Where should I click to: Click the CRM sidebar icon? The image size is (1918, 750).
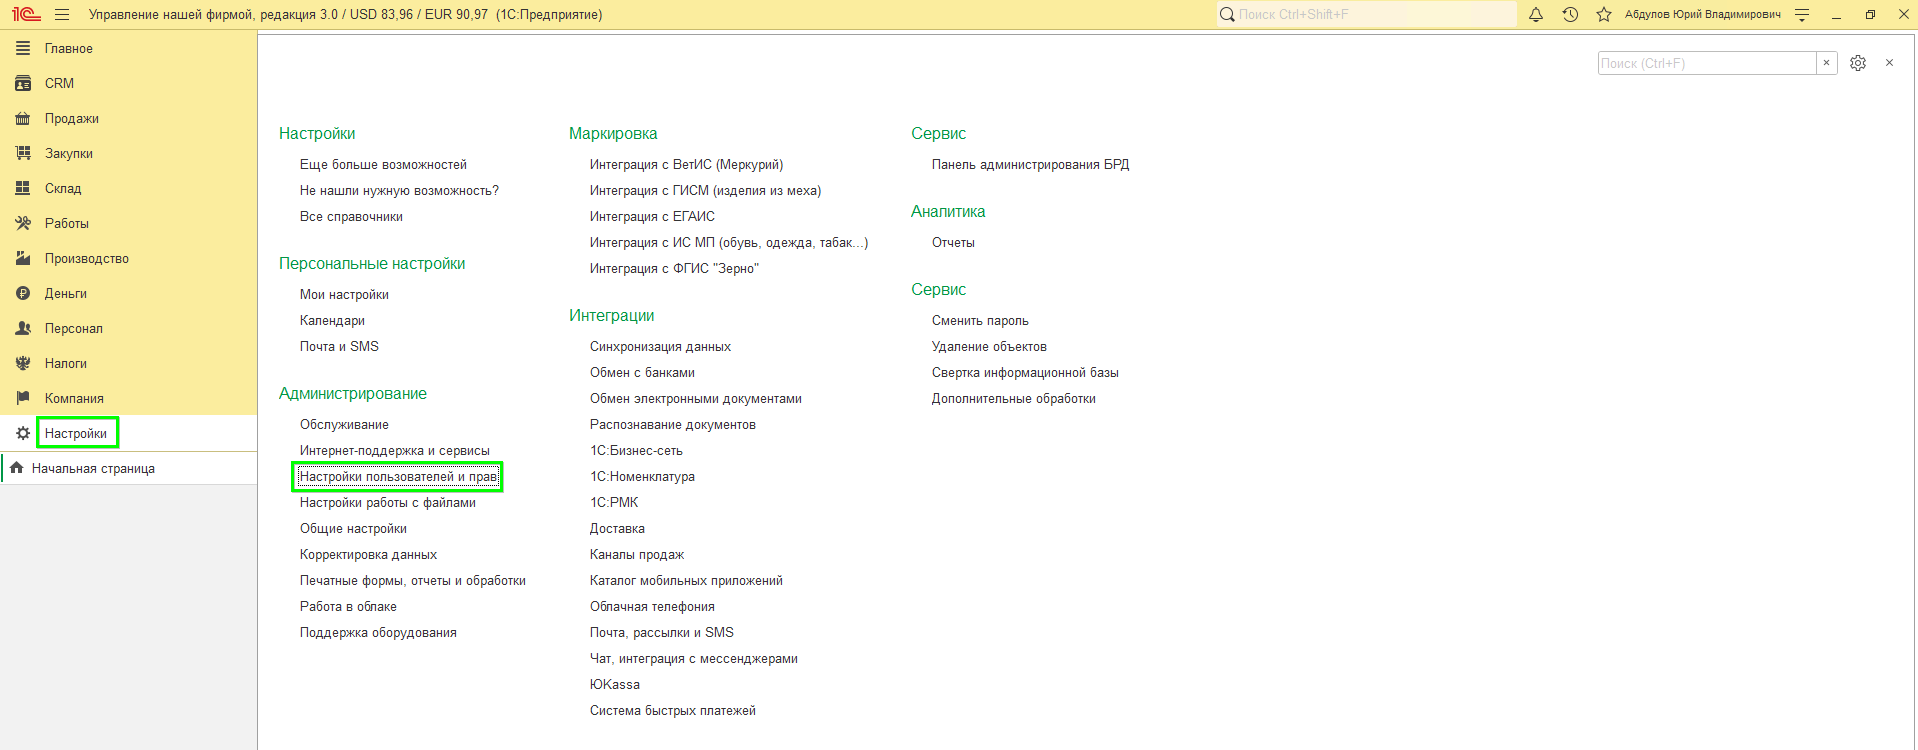pos(23,83)
